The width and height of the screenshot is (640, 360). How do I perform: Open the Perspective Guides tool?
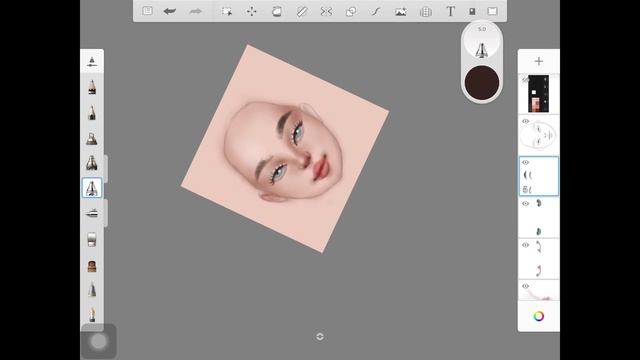[425, 11]
